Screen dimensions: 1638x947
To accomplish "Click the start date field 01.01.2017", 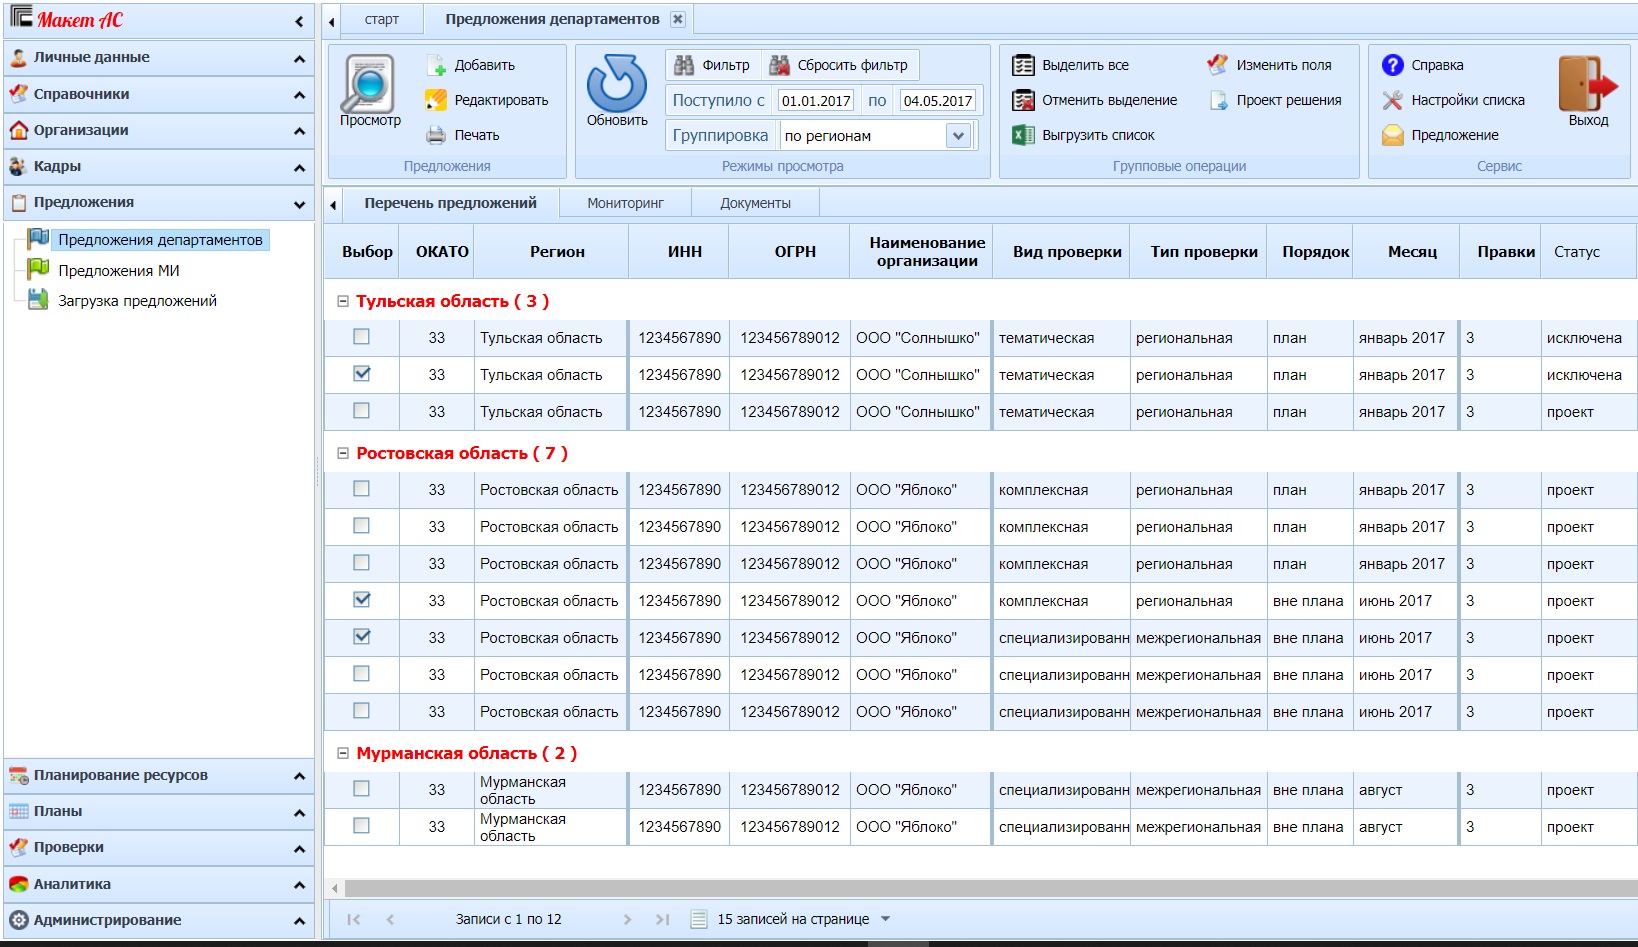I will tap(816, 100).
